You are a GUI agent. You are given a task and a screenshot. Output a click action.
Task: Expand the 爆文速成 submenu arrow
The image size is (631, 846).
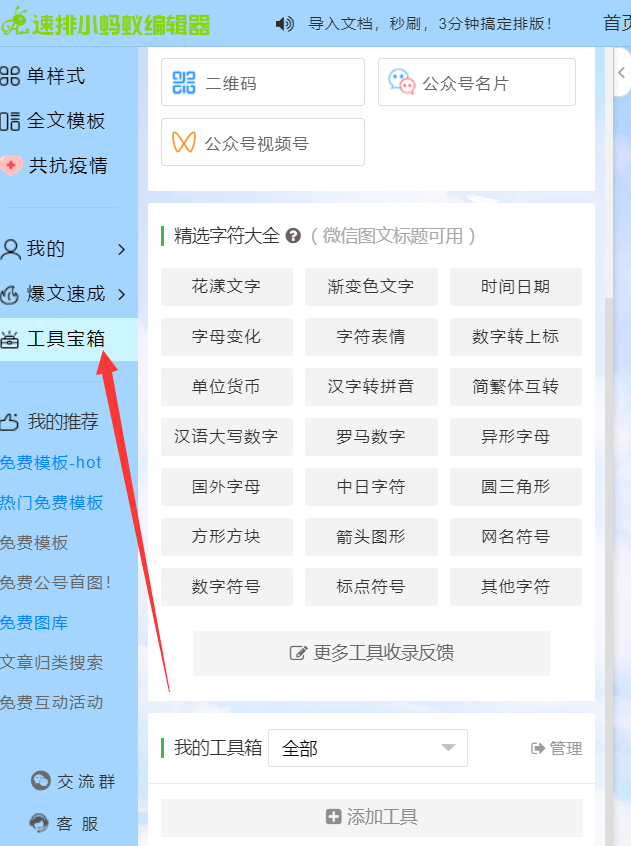click(122, 294)
